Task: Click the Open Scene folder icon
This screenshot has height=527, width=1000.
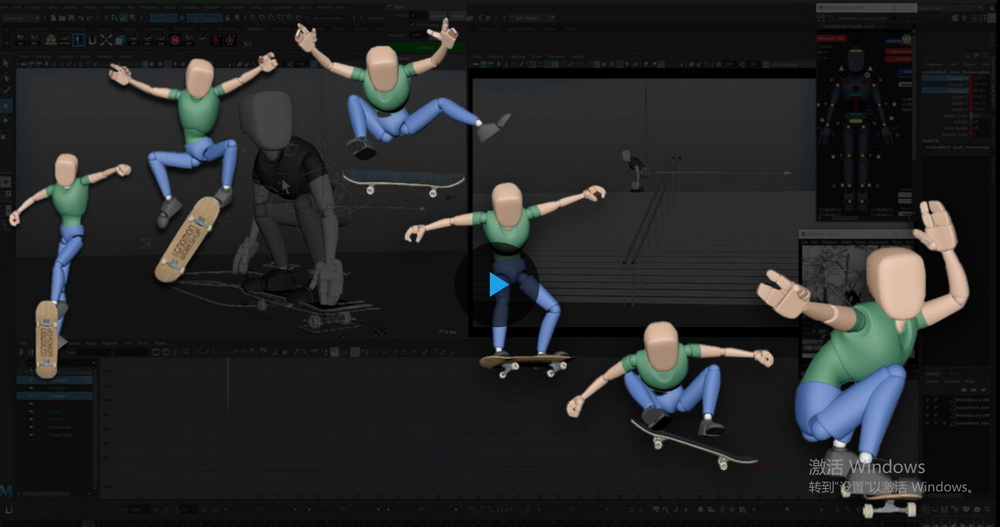Action: pos(63,19)
